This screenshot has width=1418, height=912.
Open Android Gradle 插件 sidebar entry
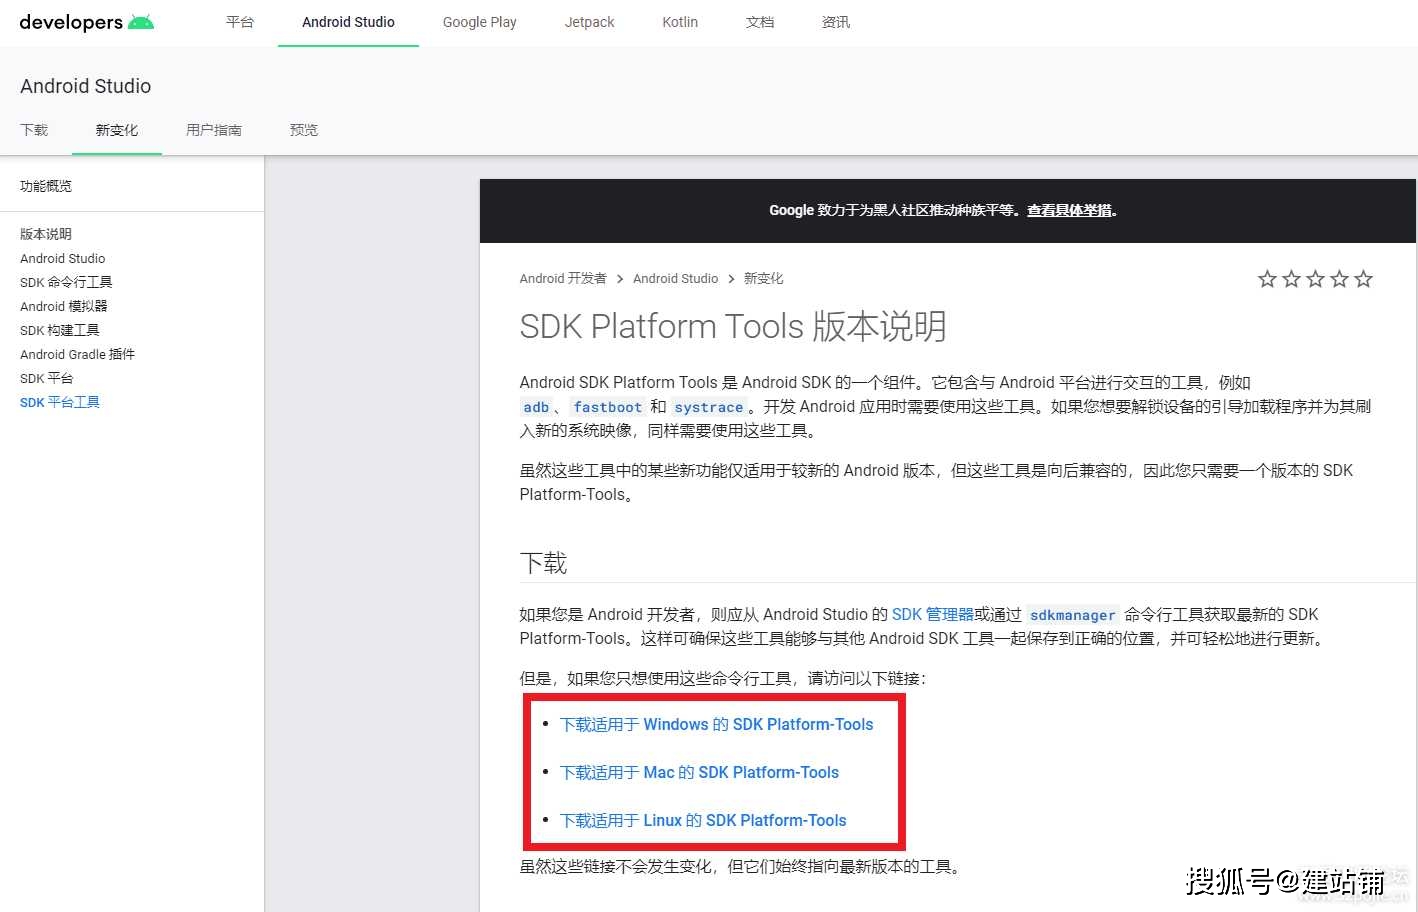click(x=77, y=354)
